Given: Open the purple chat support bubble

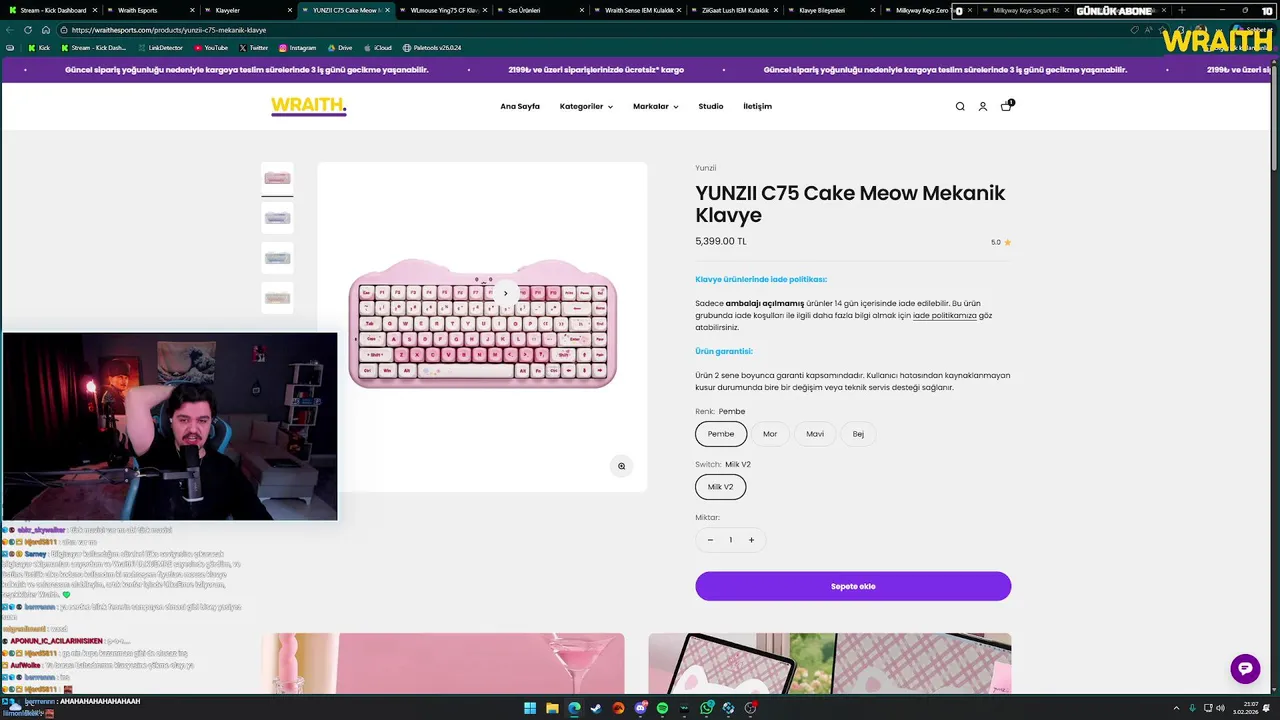Looking at the screenshot, I should 1245,668.
